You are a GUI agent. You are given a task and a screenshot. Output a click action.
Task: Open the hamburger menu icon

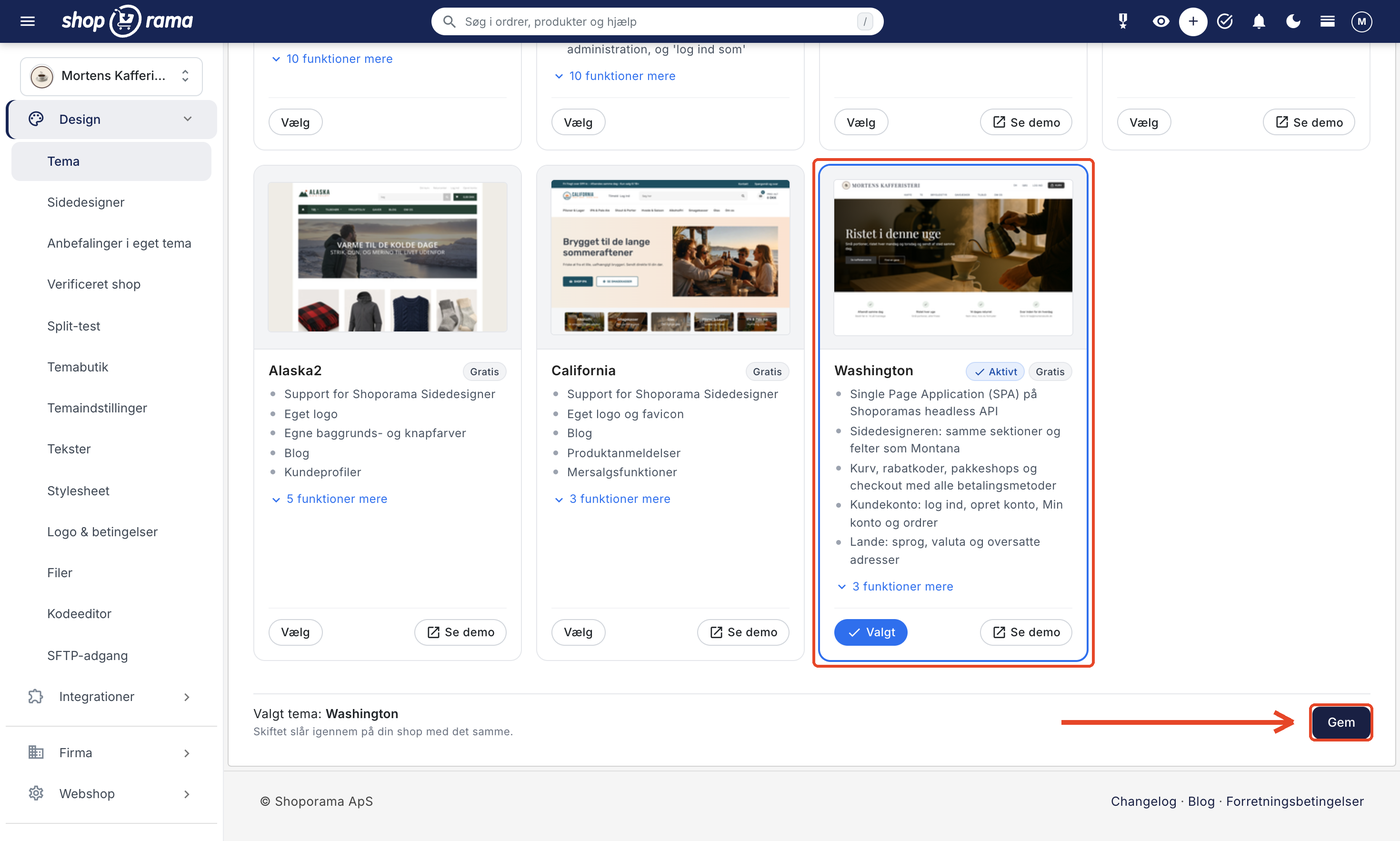[27, 21]
